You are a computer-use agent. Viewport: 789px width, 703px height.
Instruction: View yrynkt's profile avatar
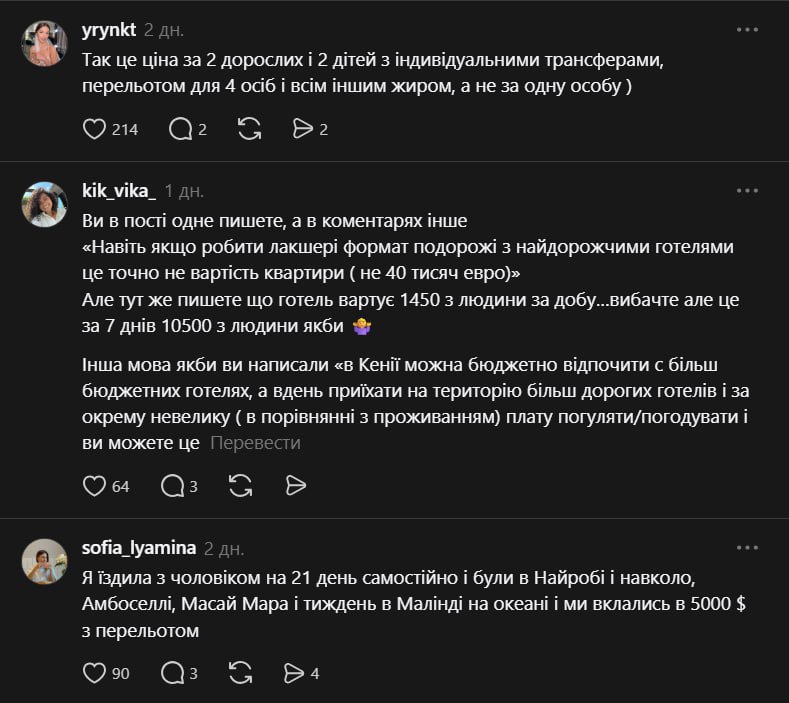45,43
